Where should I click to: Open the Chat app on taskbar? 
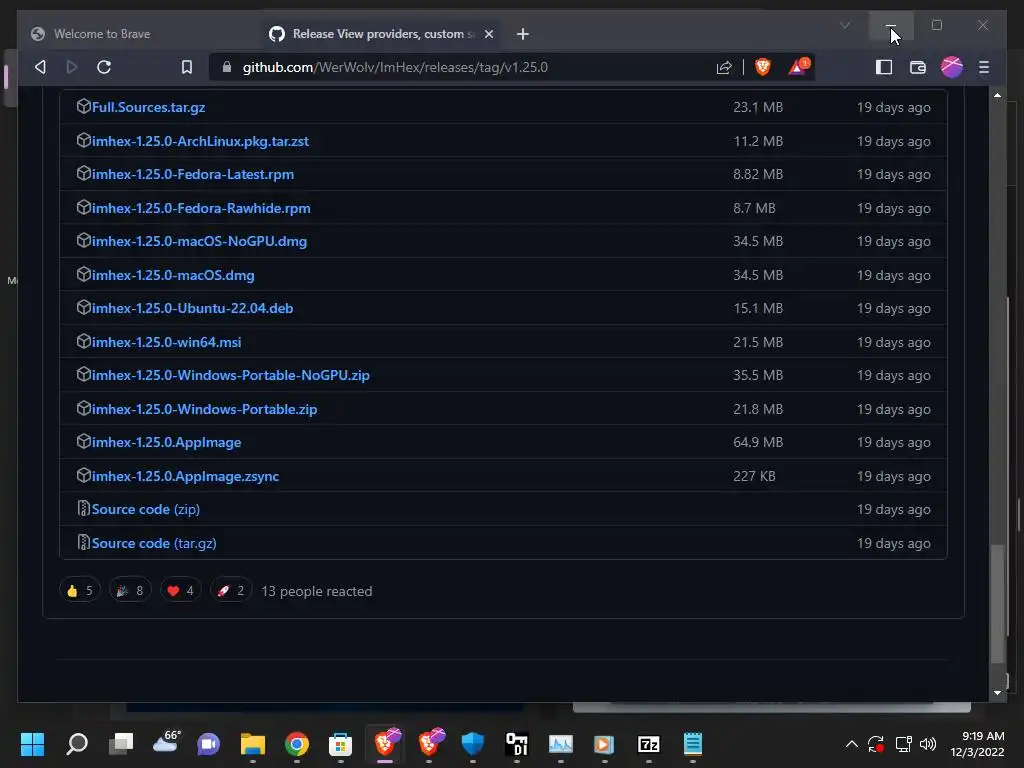click(208, 744)
